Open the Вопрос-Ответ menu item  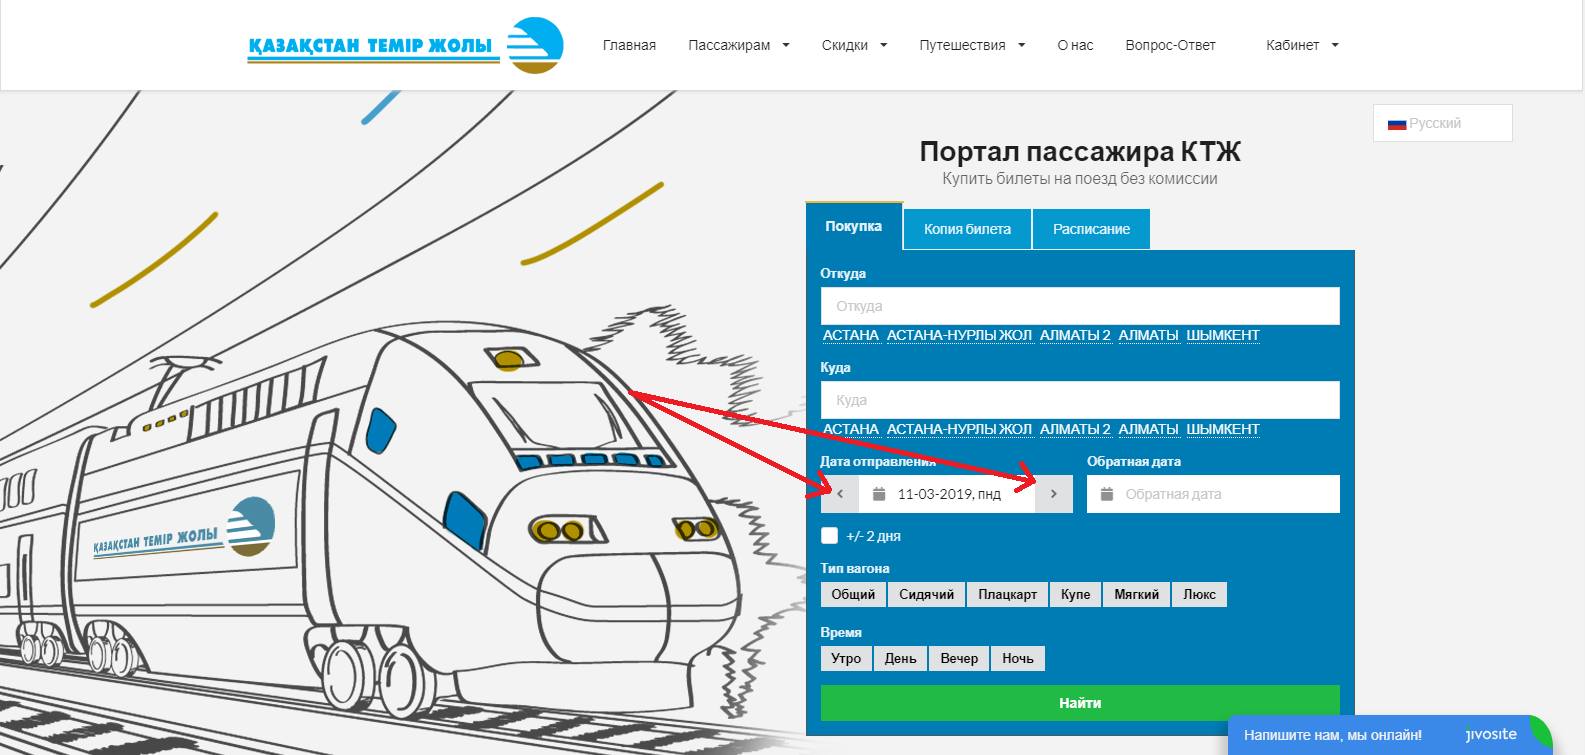tap(1170, 45)
